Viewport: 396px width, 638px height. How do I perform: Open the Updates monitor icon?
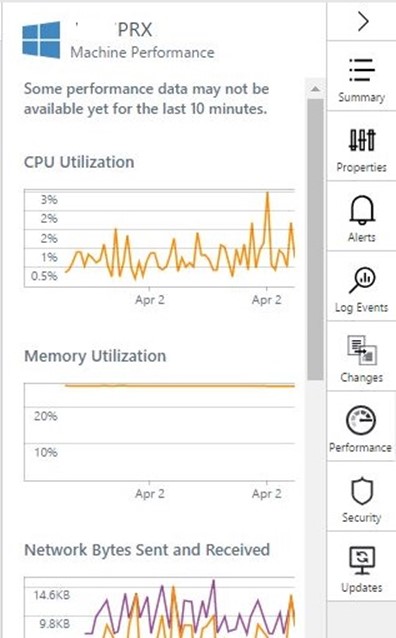pyautogui.click(x=362, y=560)
